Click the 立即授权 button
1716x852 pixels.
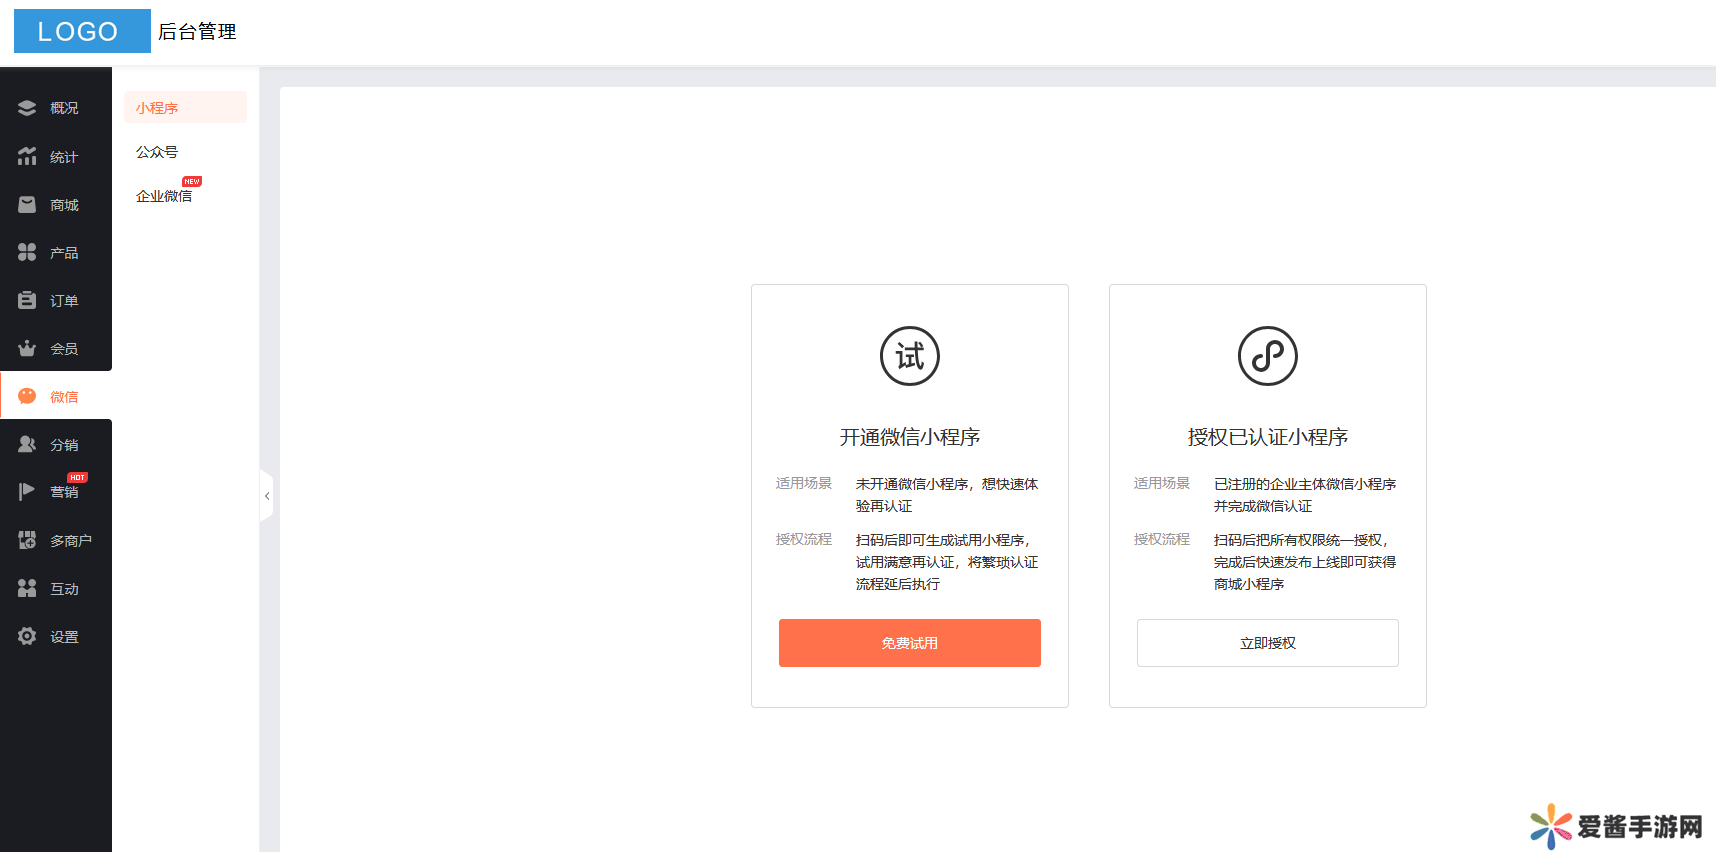[1267, 643]
